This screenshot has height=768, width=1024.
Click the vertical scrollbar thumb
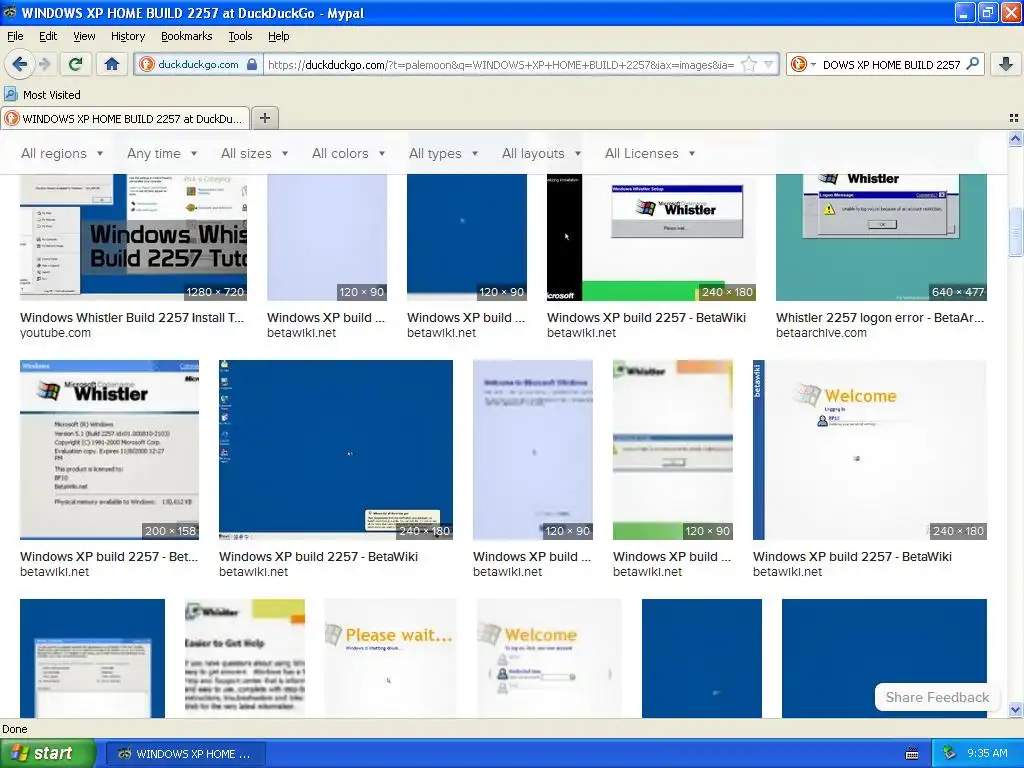pyautogui.click(x=1015, y=232)
